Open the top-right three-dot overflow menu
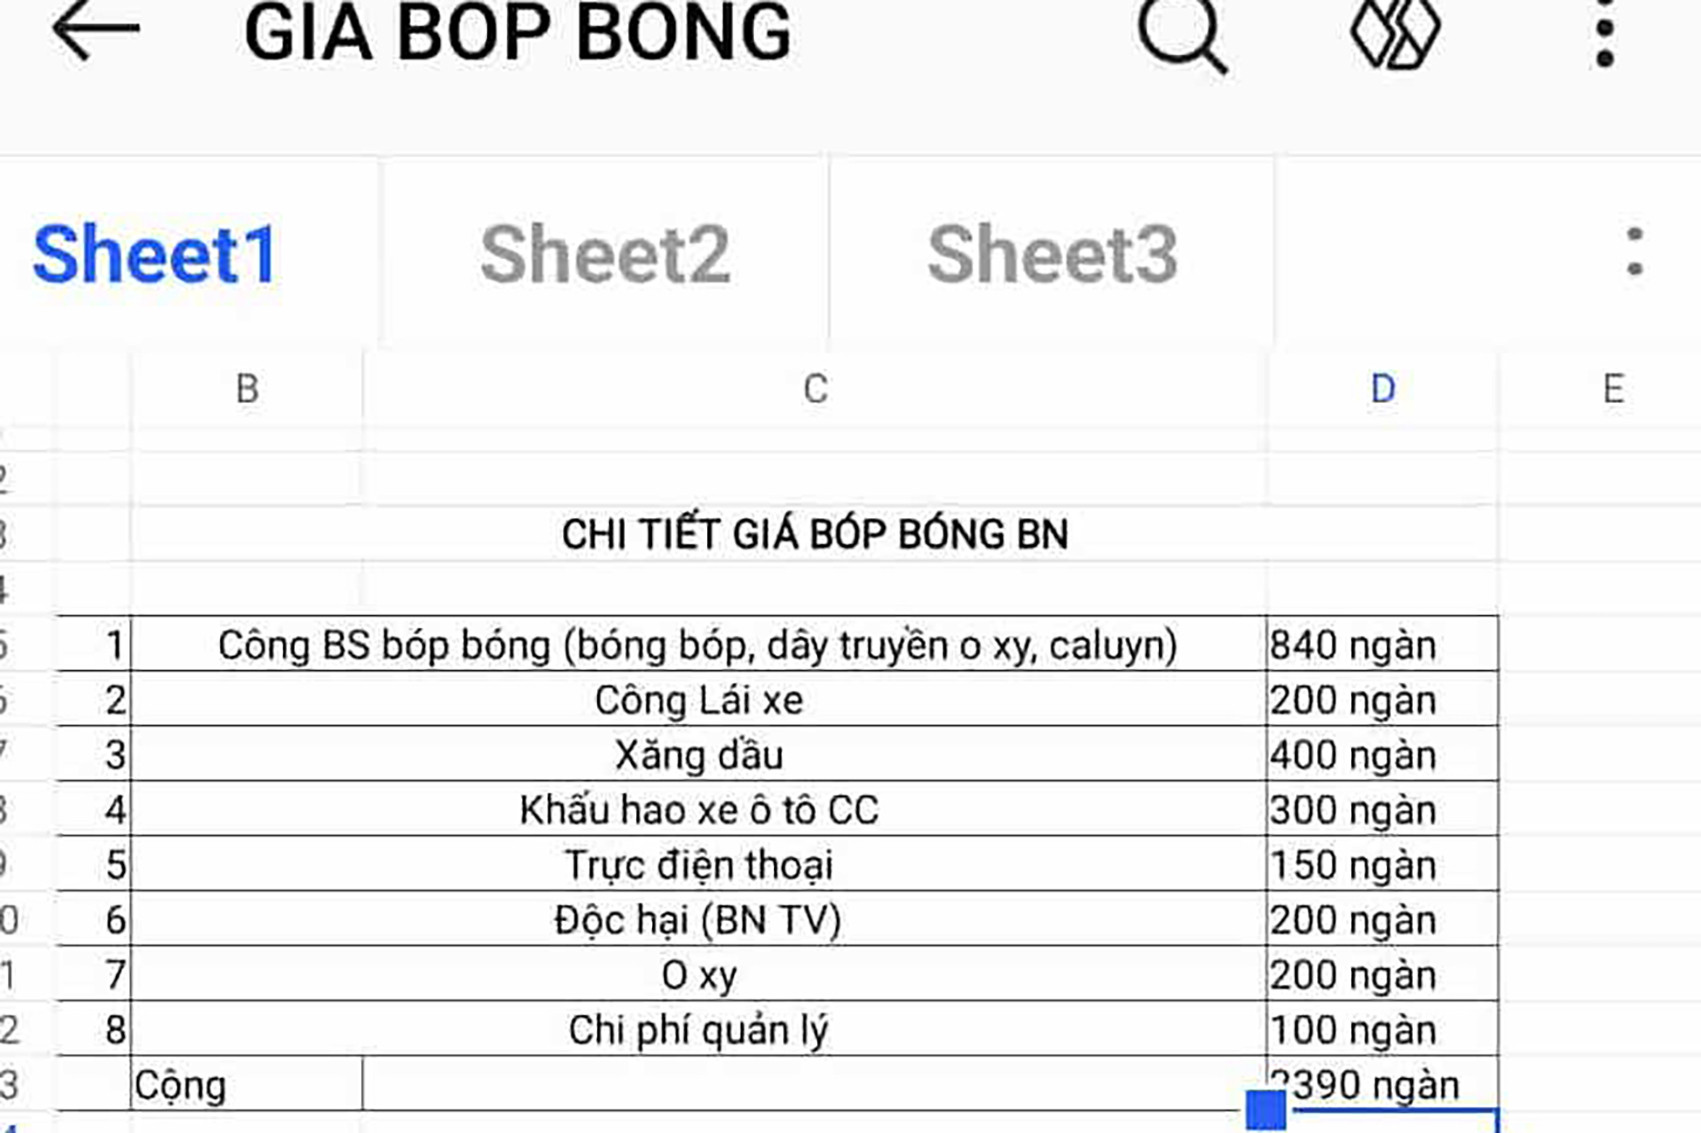The height and width of the screenshot is (1133, 1701). pyautogui.click(x=1605, y=34)
